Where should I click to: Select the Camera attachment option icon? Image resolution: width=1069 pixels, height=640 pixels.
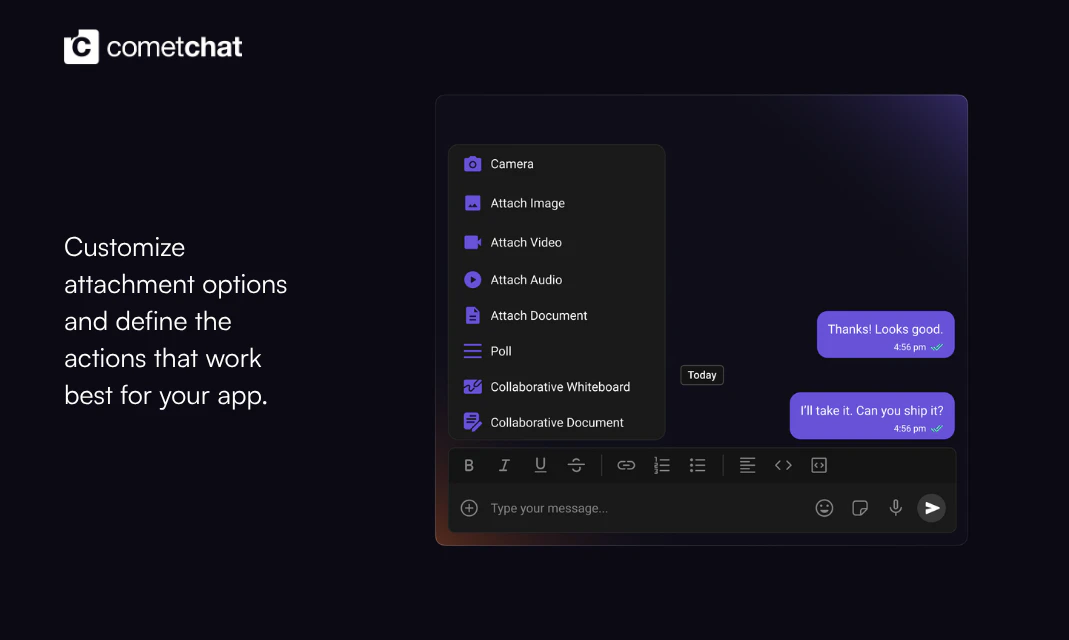pos(472,164)
